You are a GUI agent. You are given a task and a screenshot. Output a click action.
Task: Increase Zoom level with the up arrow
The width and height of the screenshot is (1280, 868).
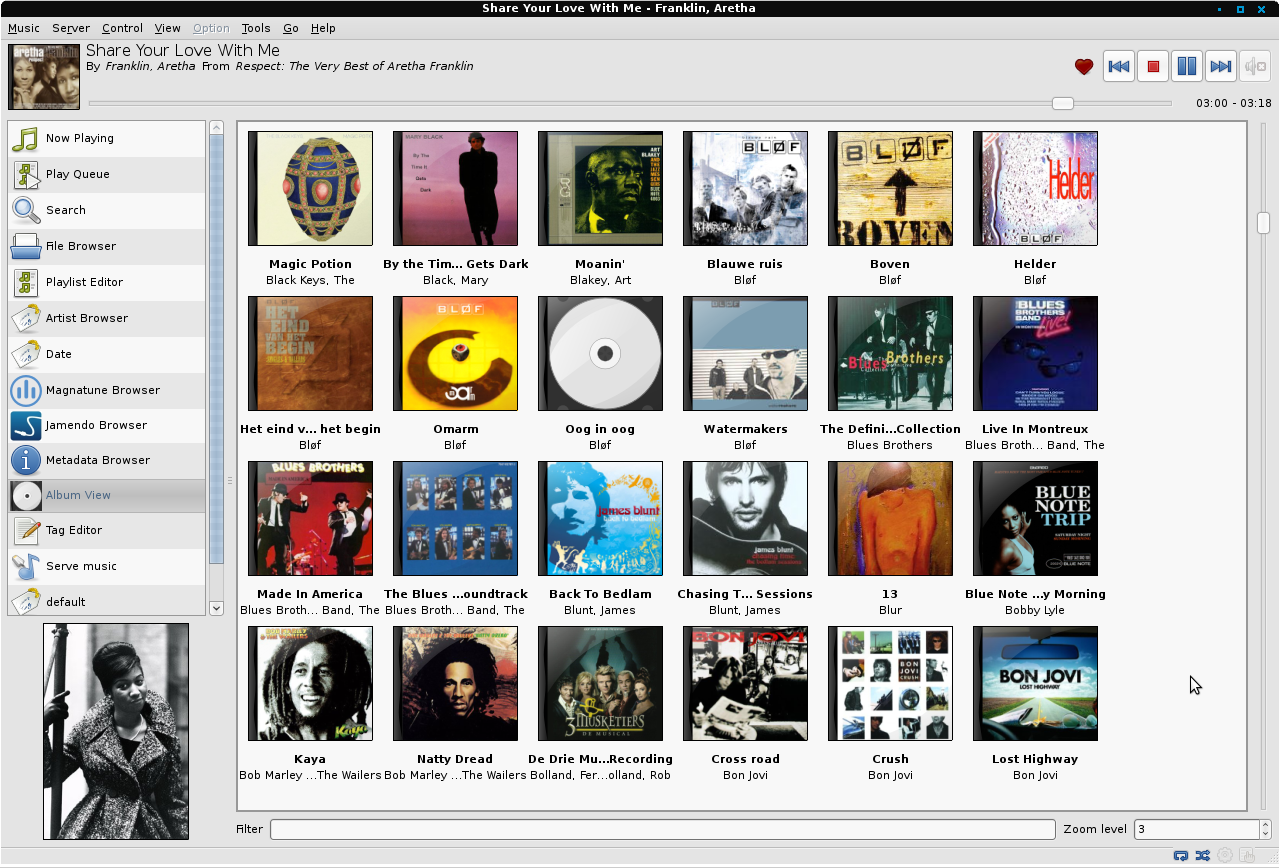(x=1265, y=824)
